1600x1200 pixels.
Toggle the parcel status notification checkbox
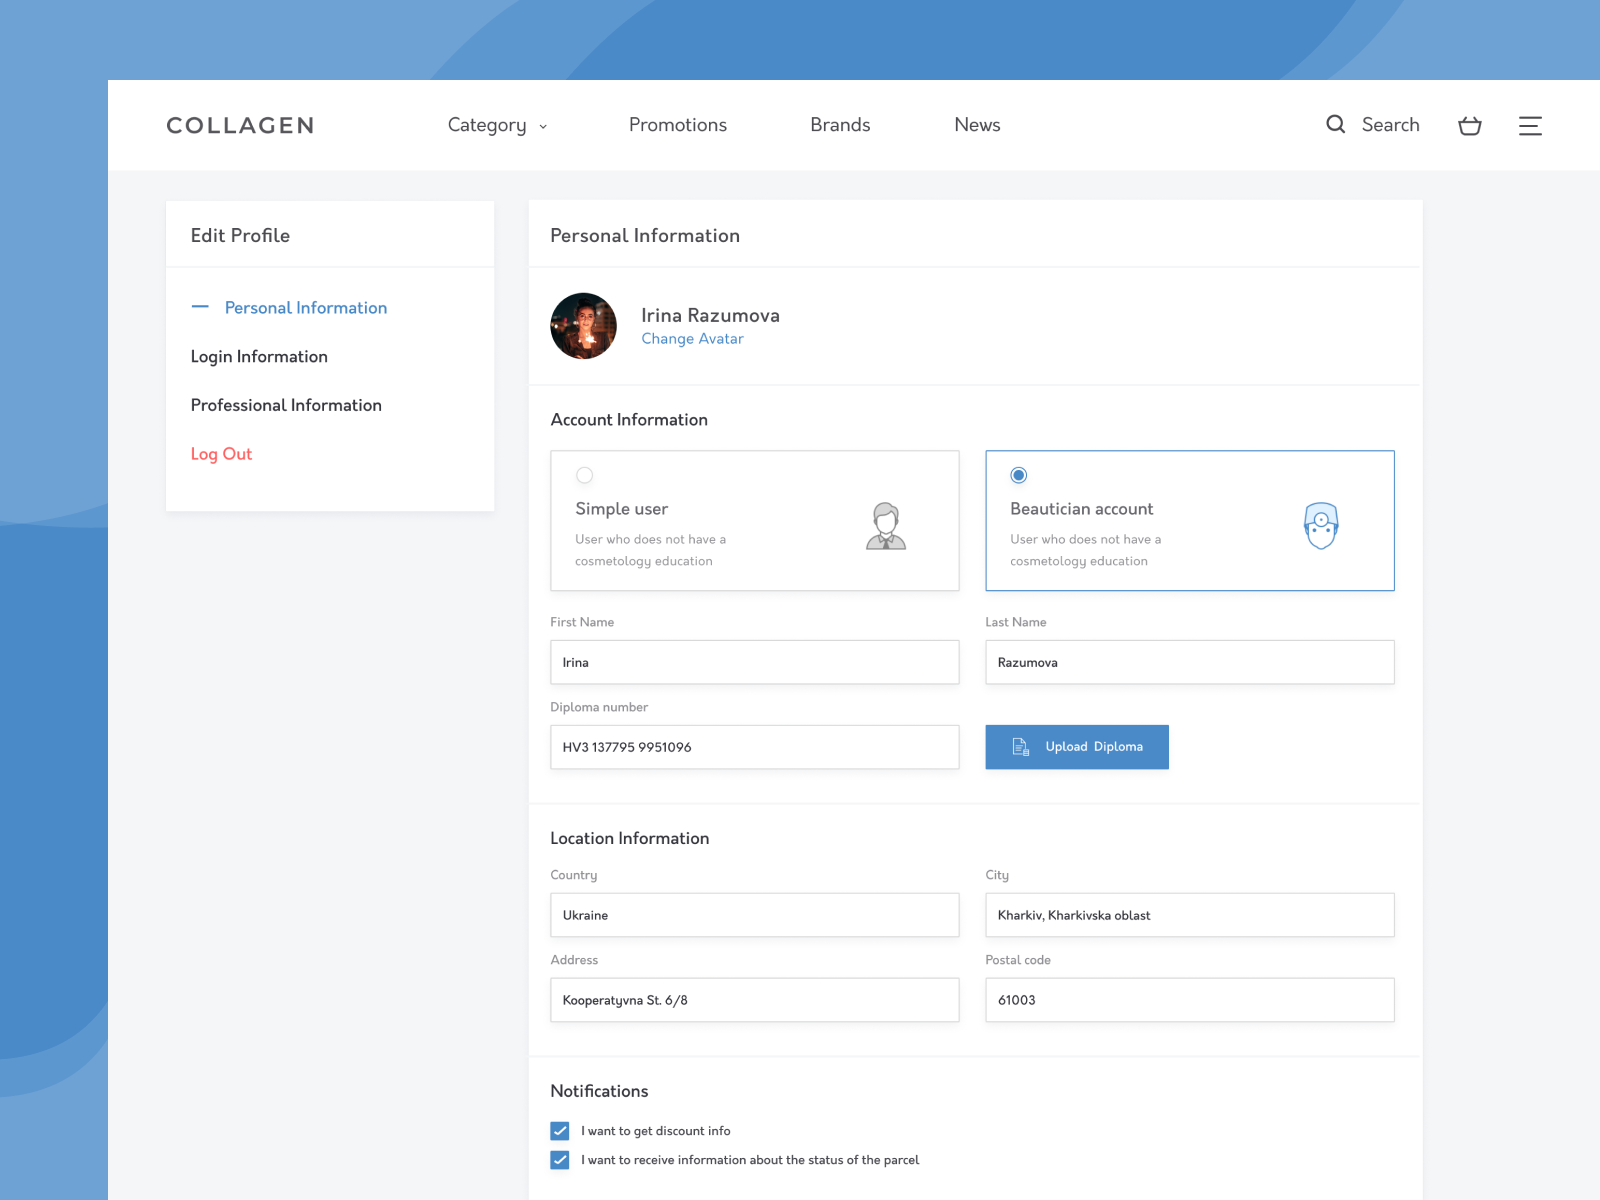pos(560,1160)
